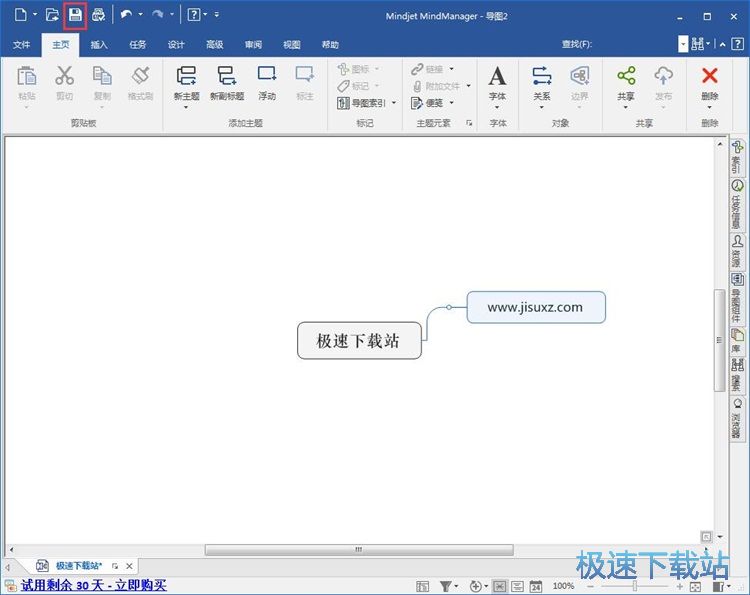Open the filter funnel dropdown in status bar

tap(456, 586)
